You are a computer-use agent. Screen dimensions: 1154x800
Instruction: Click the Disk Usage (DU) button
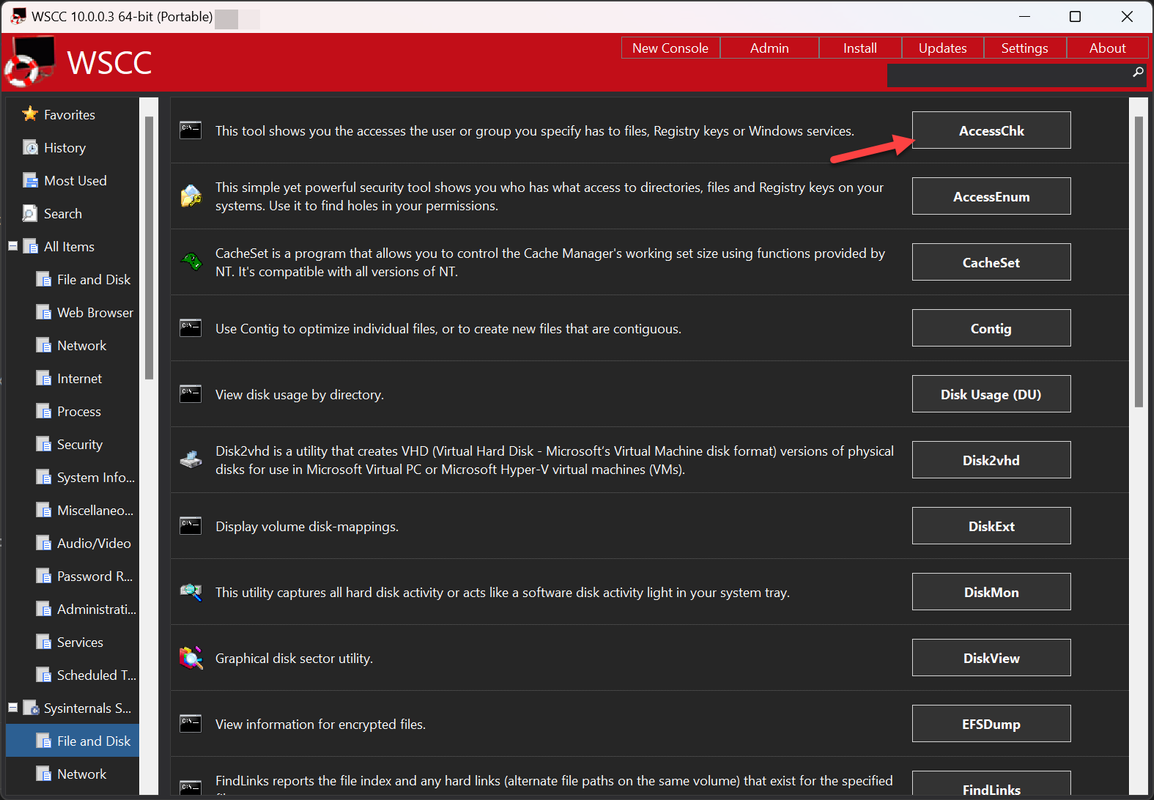click(991, 394)
